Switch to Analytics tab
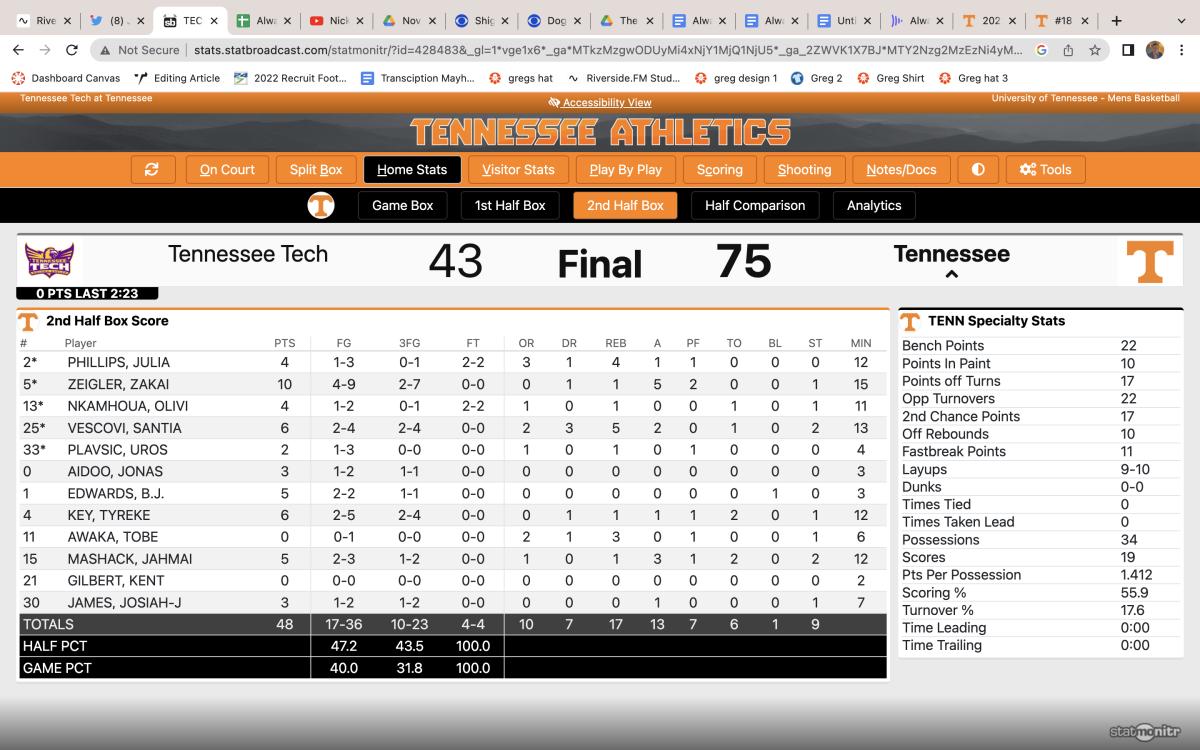The height and width of the screenshot is (750, 1200). [874, 205]
